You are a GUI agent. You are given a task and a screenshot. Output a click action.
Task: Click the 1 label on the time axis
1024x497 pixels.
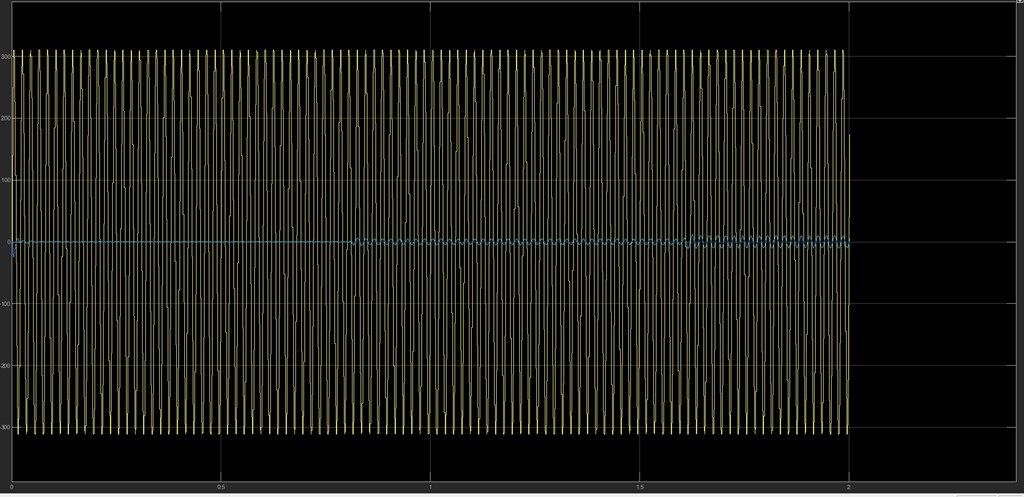pos(430,487)
